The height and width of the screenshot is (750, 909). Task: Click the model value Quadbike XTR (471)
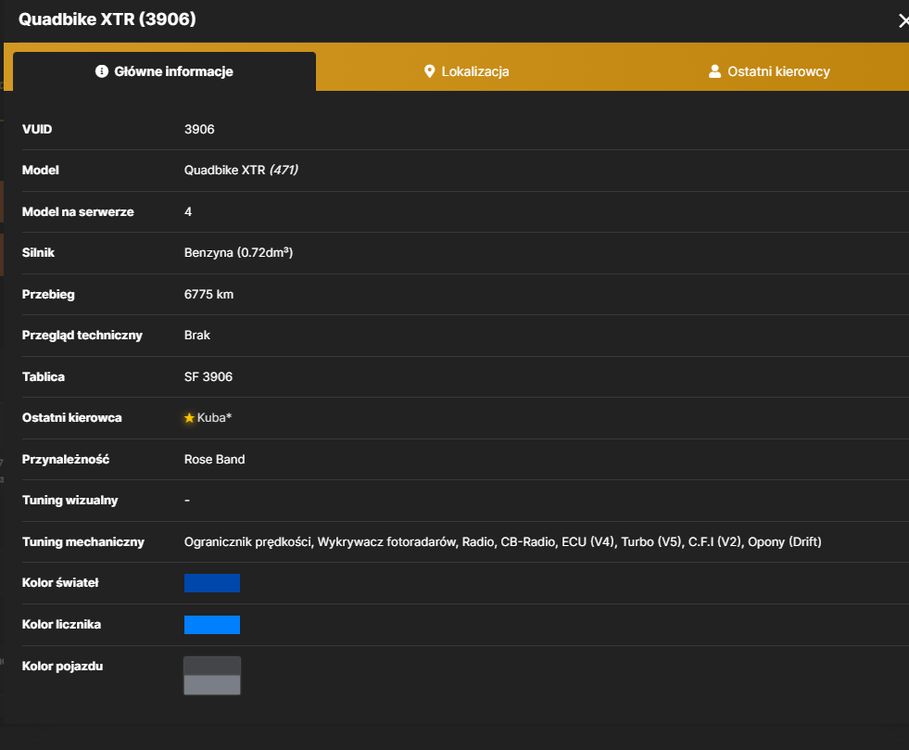coord(241,170)
